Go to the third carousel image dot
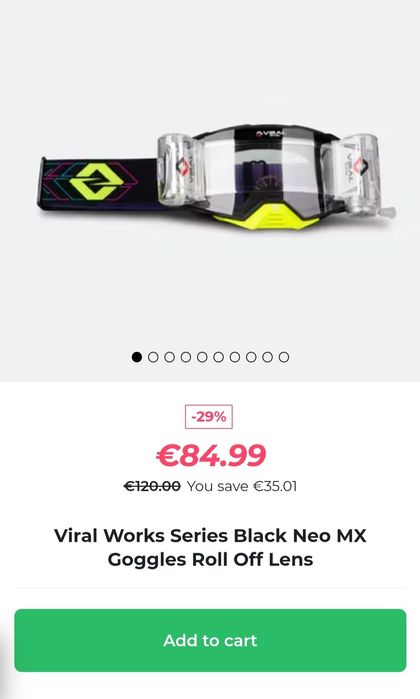 169,357
